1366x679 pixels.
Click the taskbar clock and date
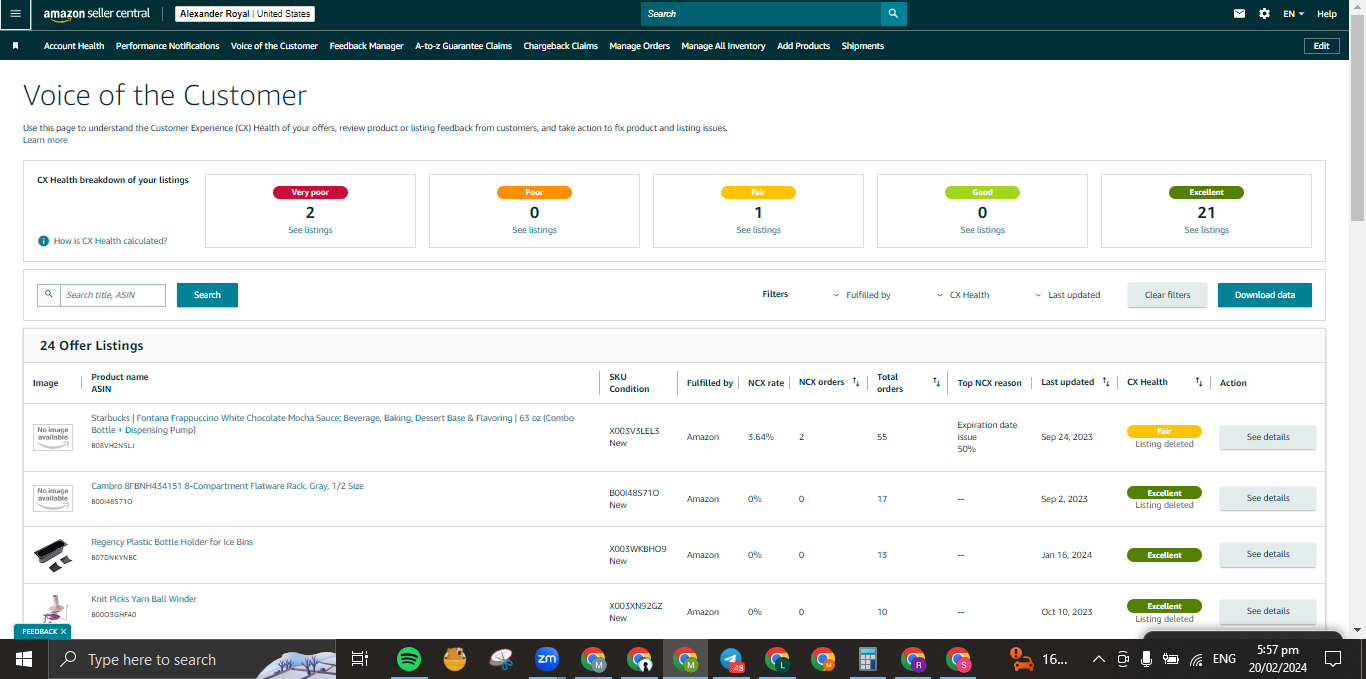click(x=1277, y=659)
